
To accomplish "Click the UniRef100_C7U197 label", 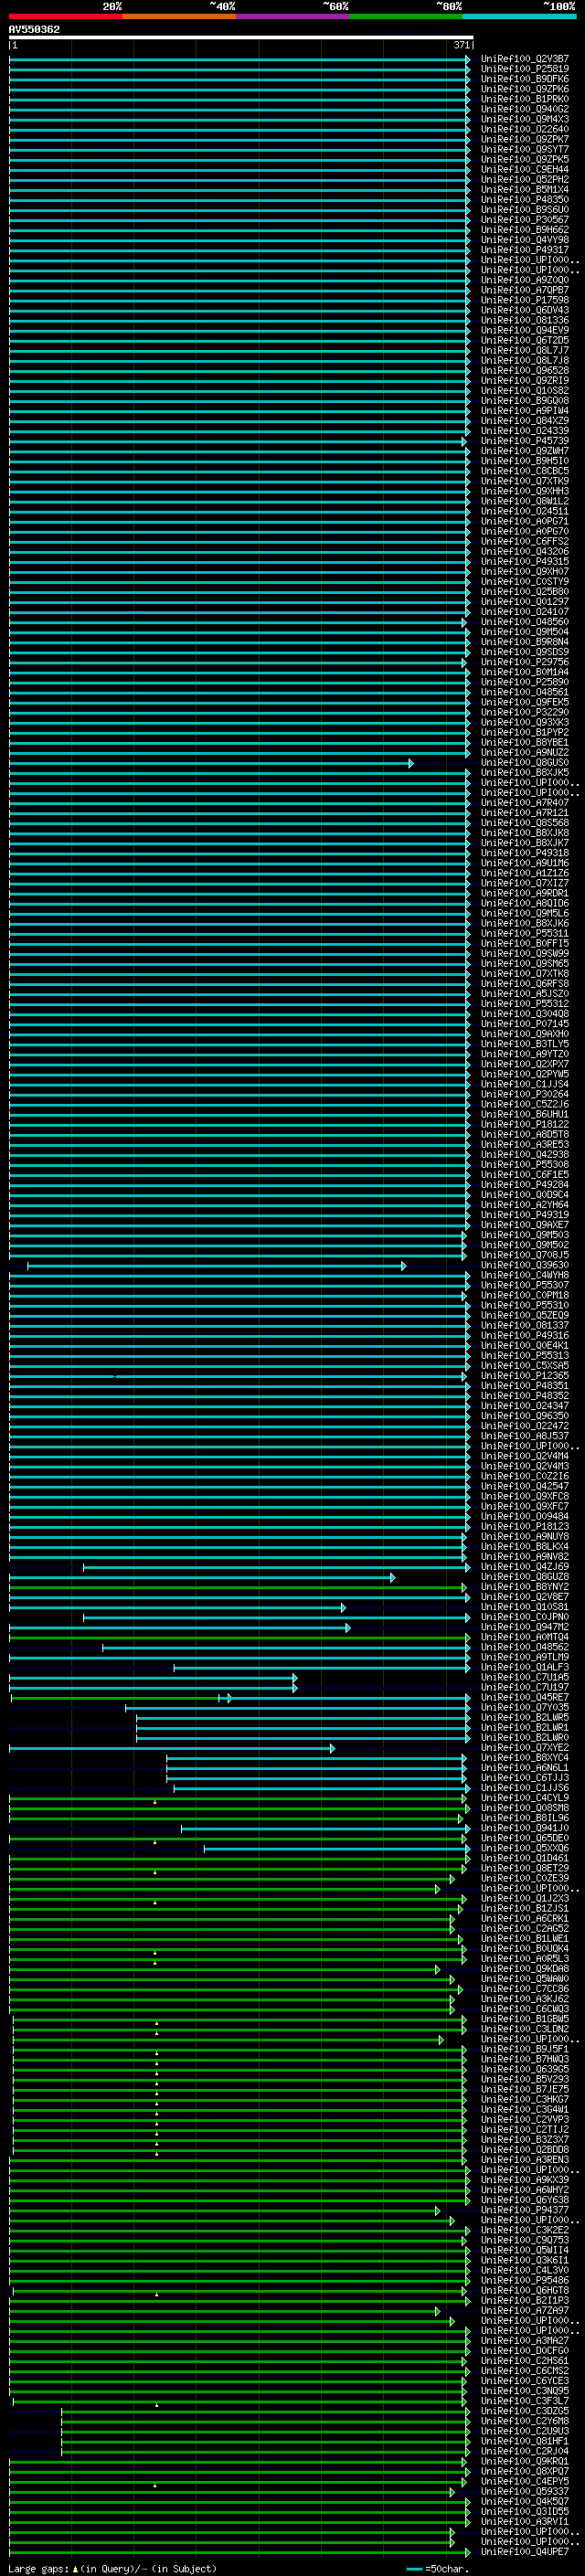I will (525, 1687).
